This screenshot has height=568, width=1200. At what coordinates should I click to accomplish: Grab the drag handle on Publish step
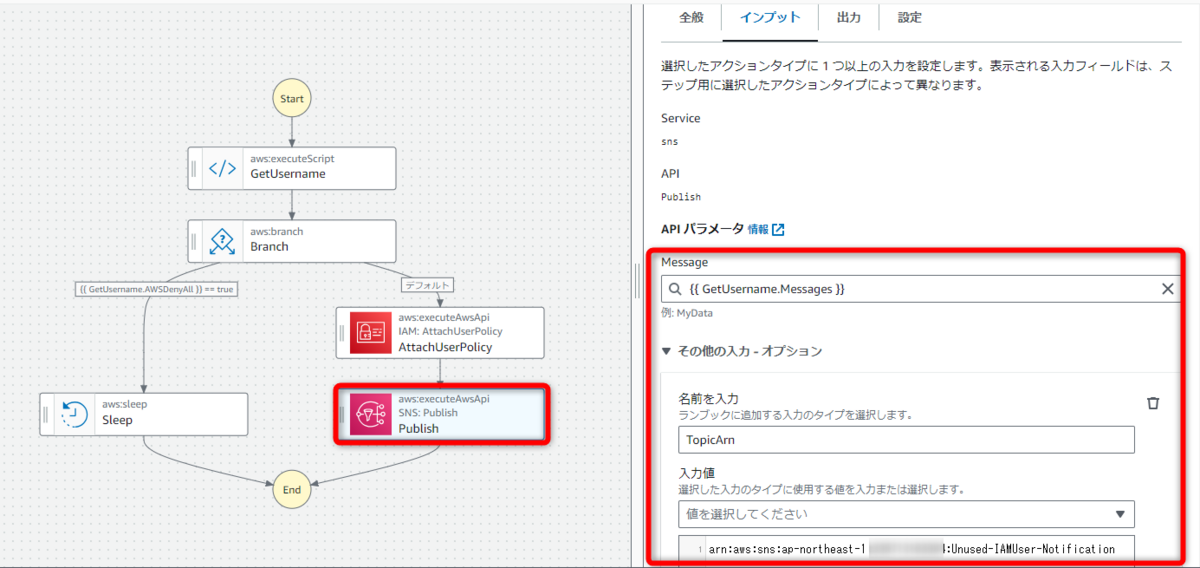click(342, 414)
